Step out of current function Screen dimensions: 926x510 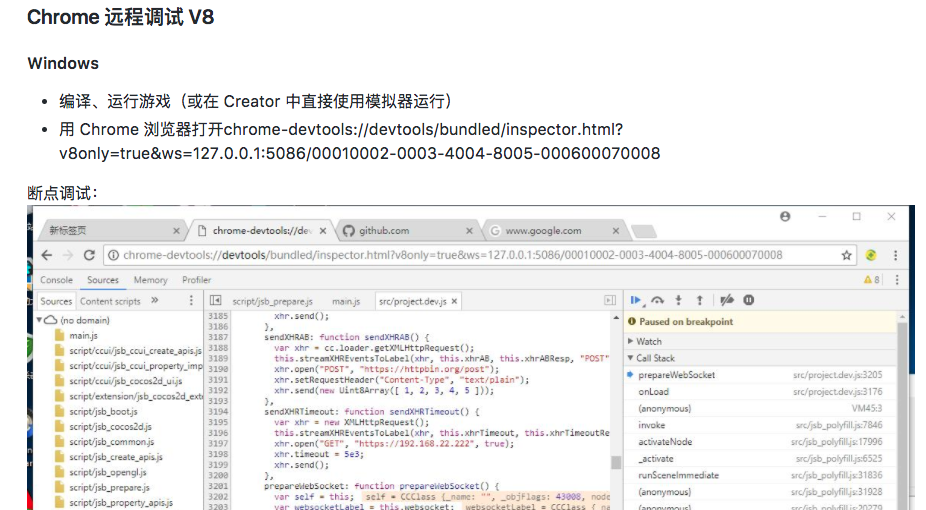tap(700, 300)
